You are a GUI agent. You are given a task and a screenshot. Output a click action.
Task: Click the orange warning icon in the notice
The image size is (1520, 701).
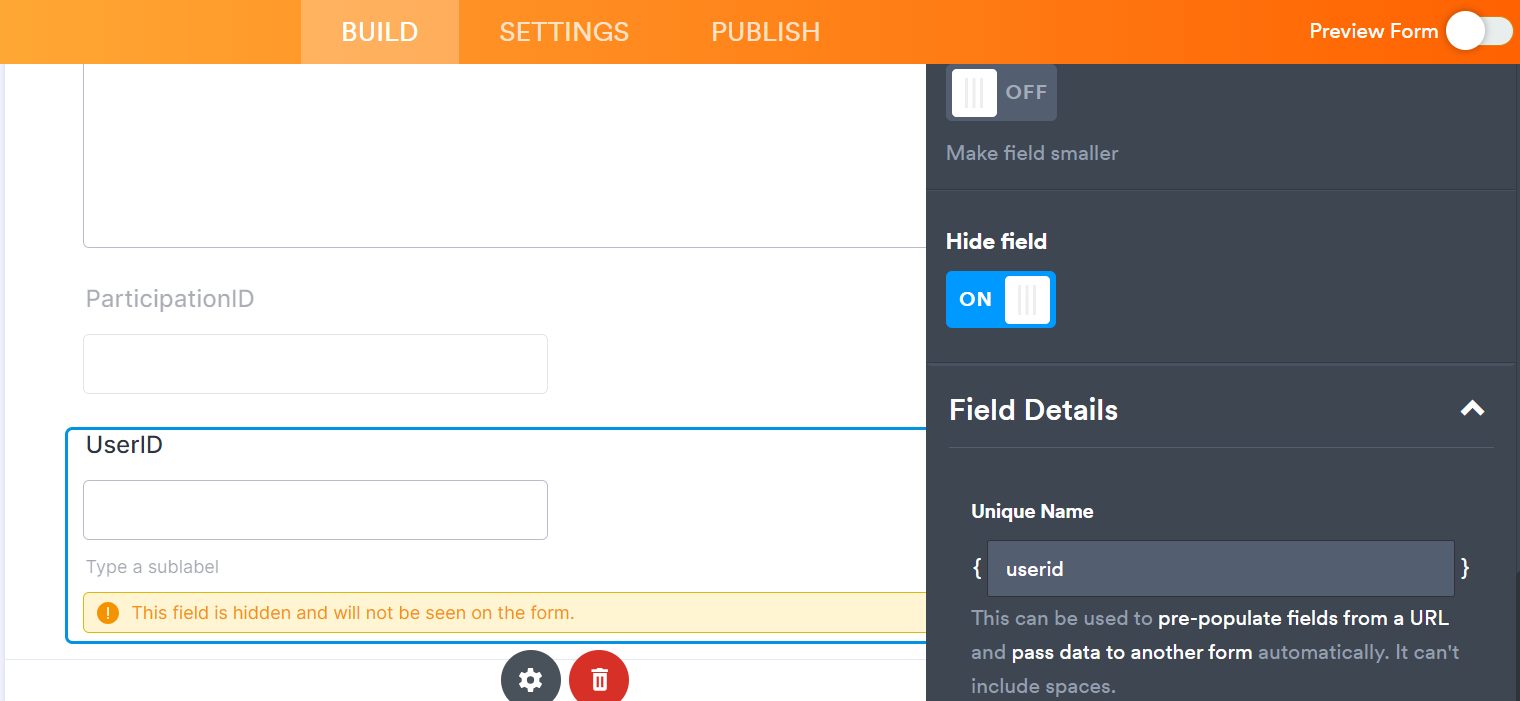(108, 612)
